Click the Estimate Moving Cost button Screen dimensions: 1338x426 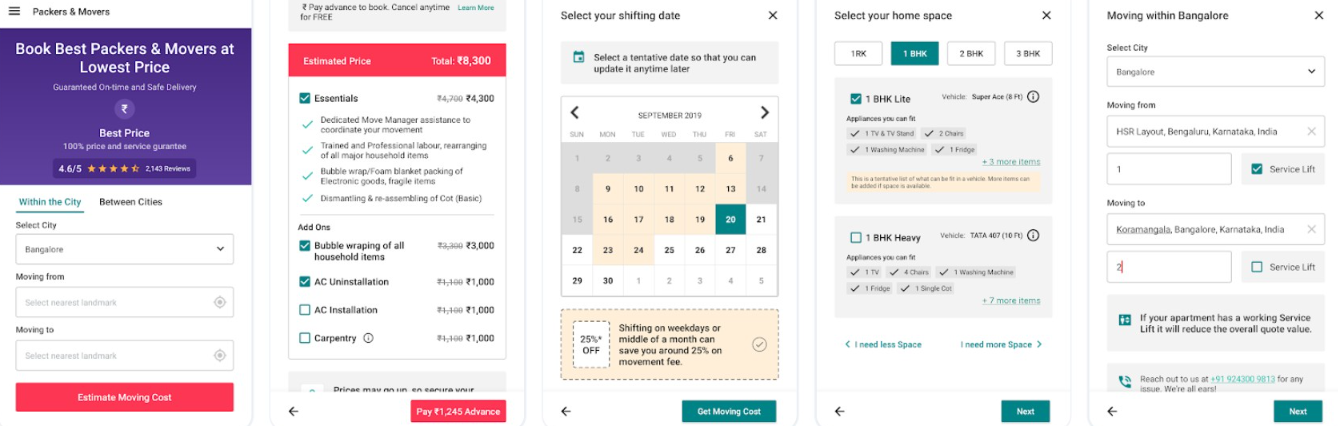click(125, 397)
